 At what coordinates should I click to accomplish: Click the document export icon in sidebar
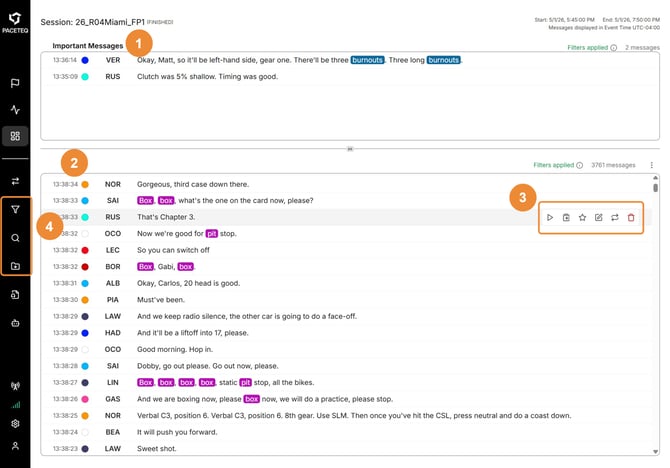pos(15,294)
